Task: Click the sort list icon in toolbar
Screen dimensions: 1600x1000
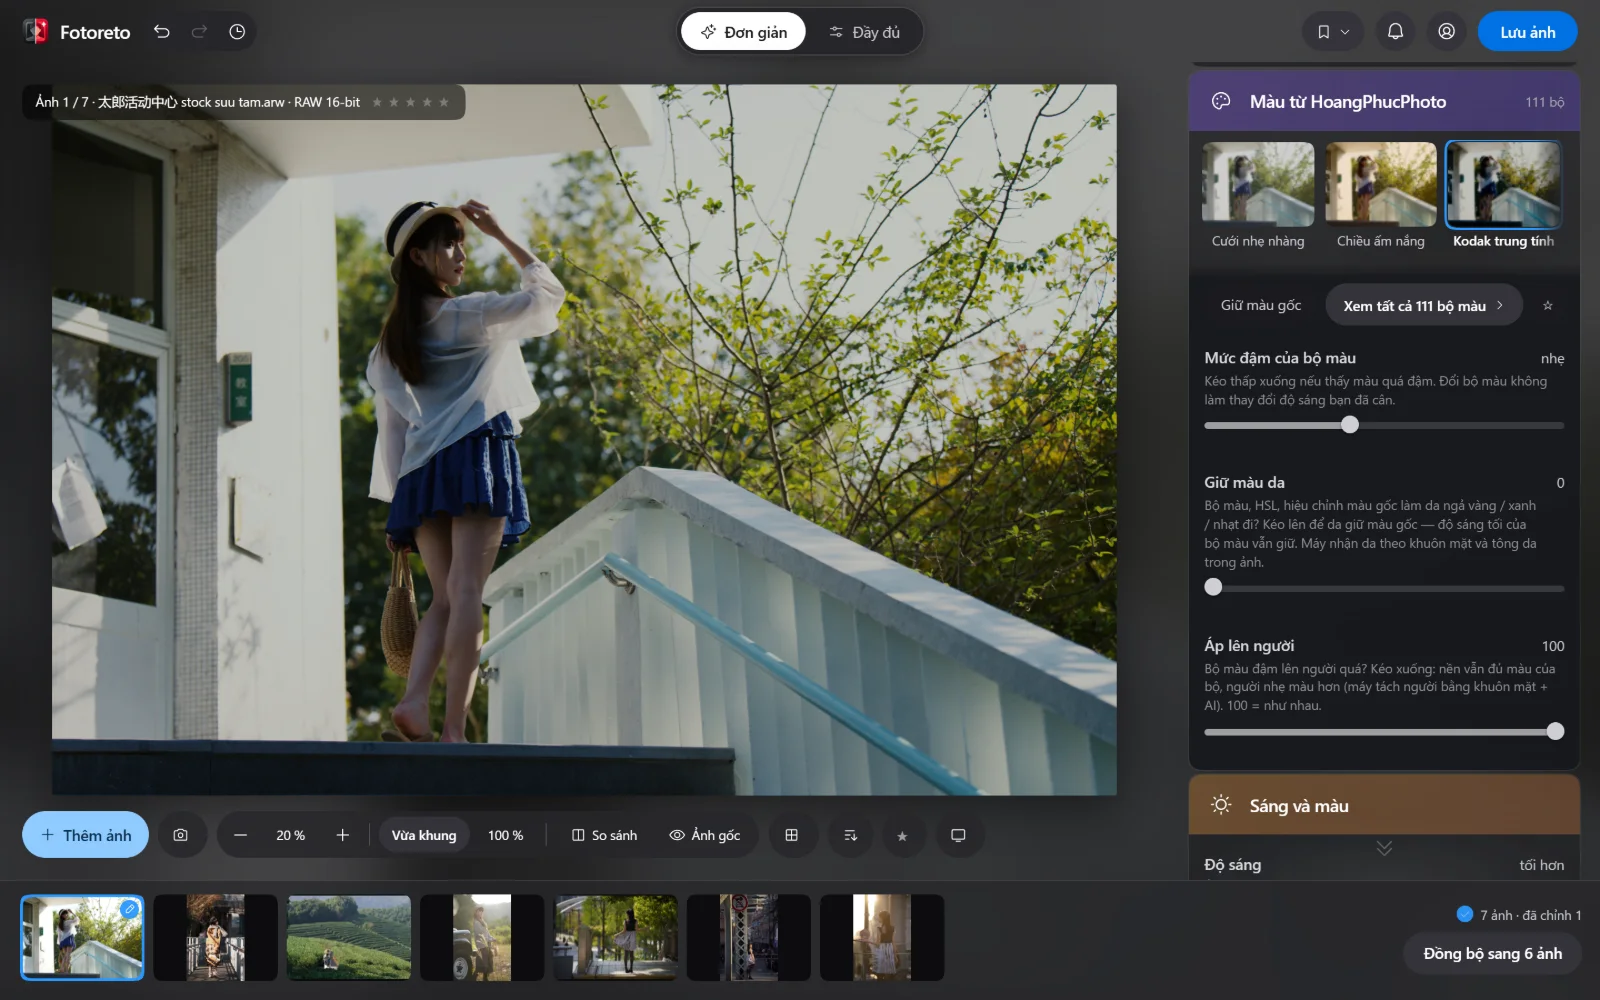Action: 851,835
